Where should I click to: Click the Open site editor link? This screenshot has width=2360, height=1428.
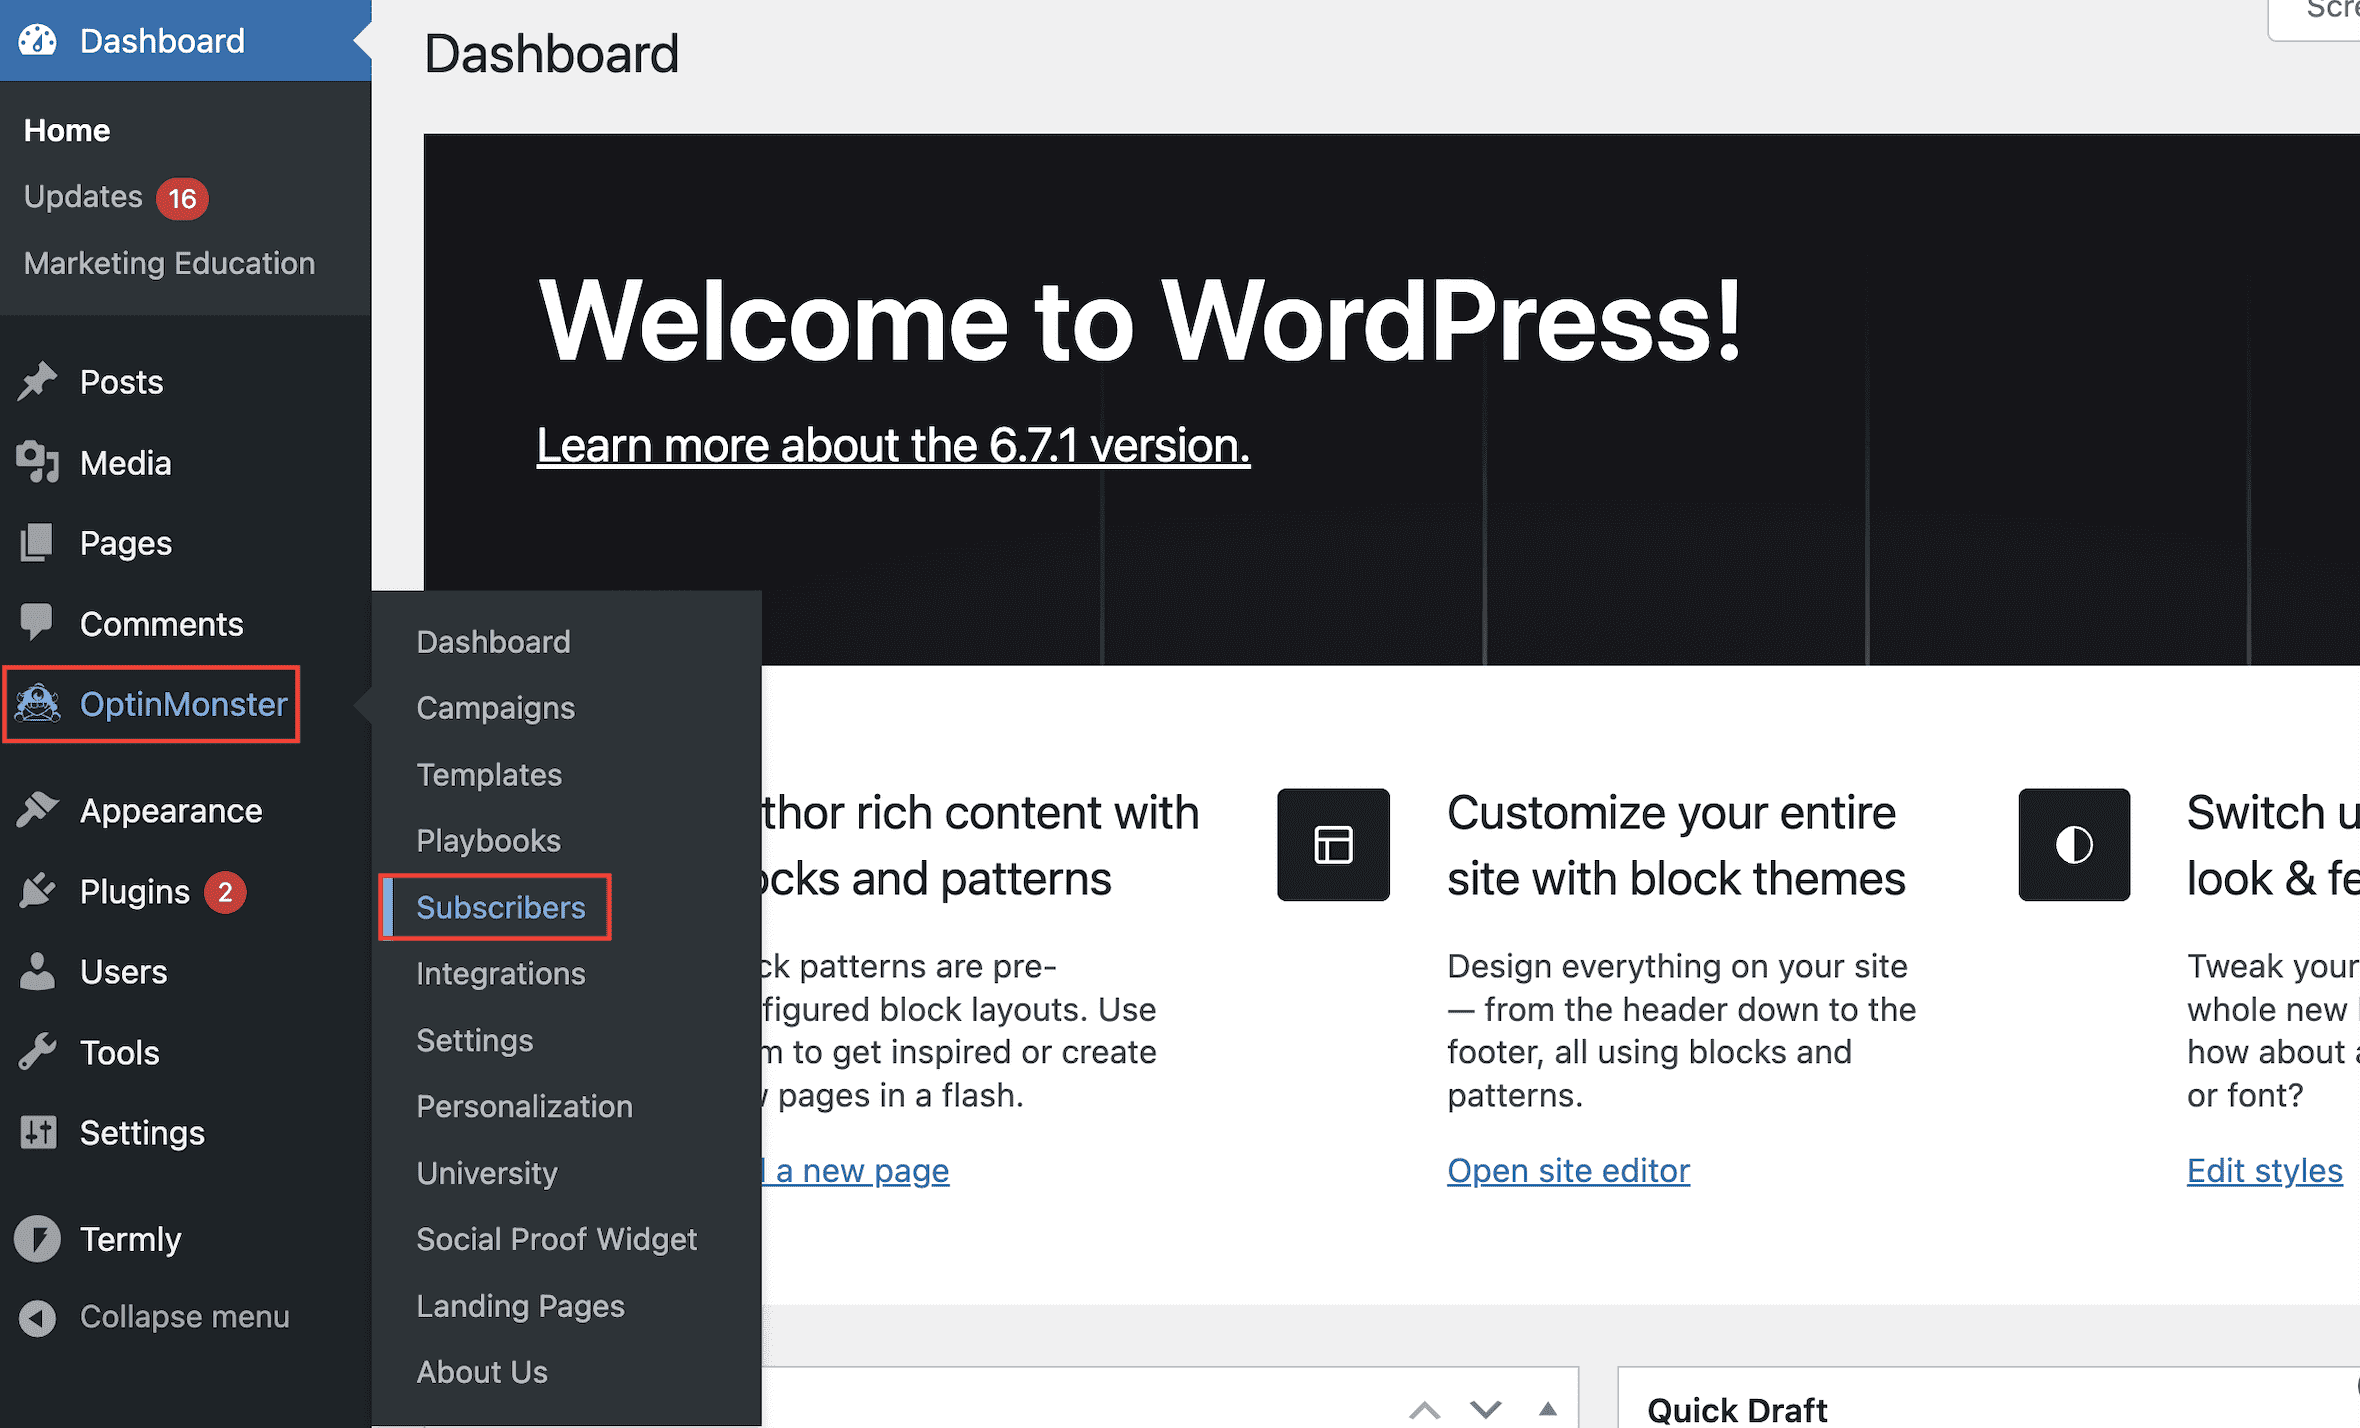[1568, 1170]
